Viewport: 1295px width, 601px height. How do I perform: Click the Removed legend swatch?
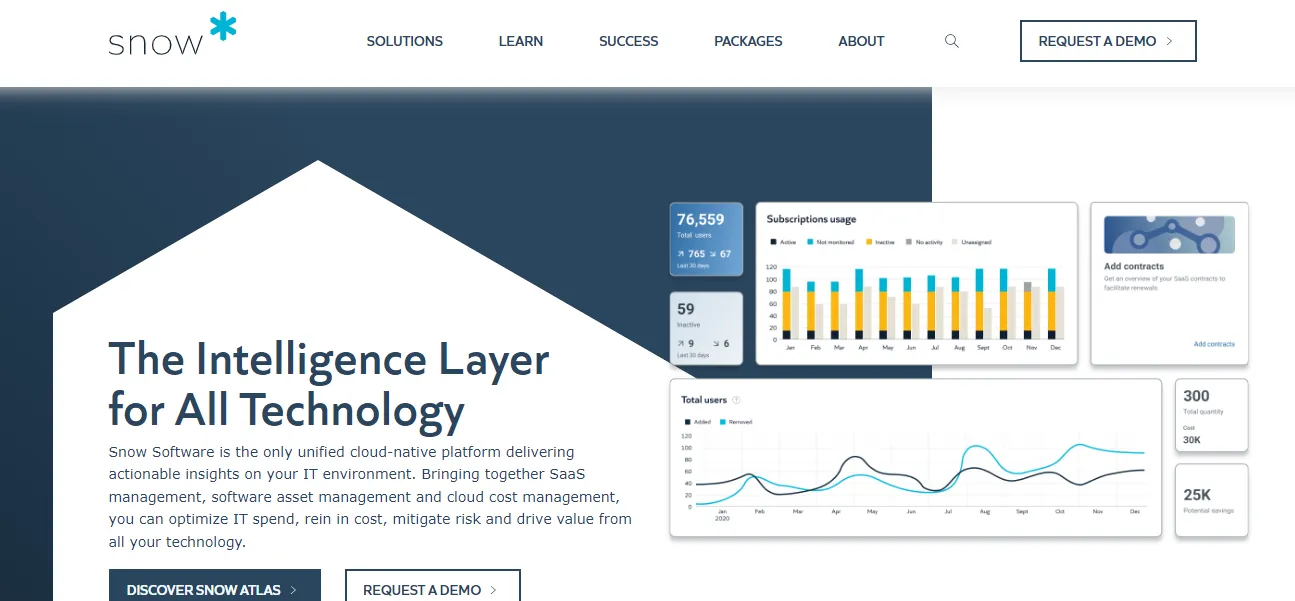click(723, 422)
